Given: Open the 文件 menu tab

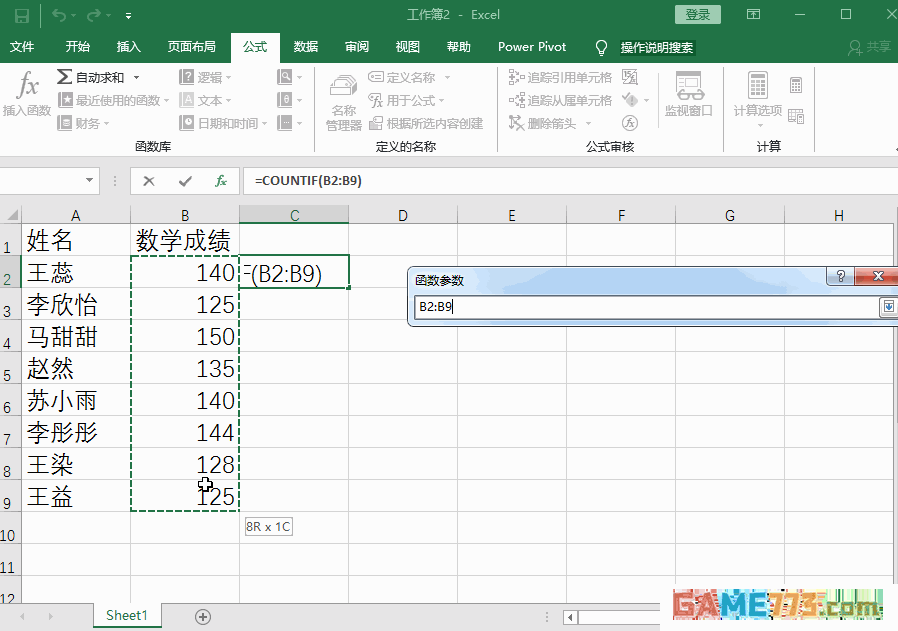Looking at the screenshot, I should (x=21, y=47).
